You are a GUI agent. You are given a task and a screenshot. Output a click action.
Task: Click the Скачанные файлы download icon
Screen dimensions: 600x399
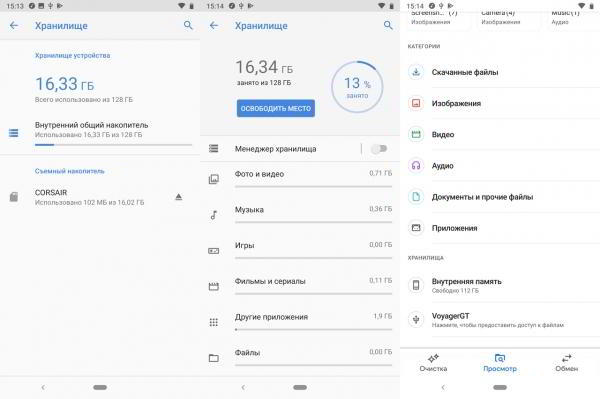click(416, 72)
